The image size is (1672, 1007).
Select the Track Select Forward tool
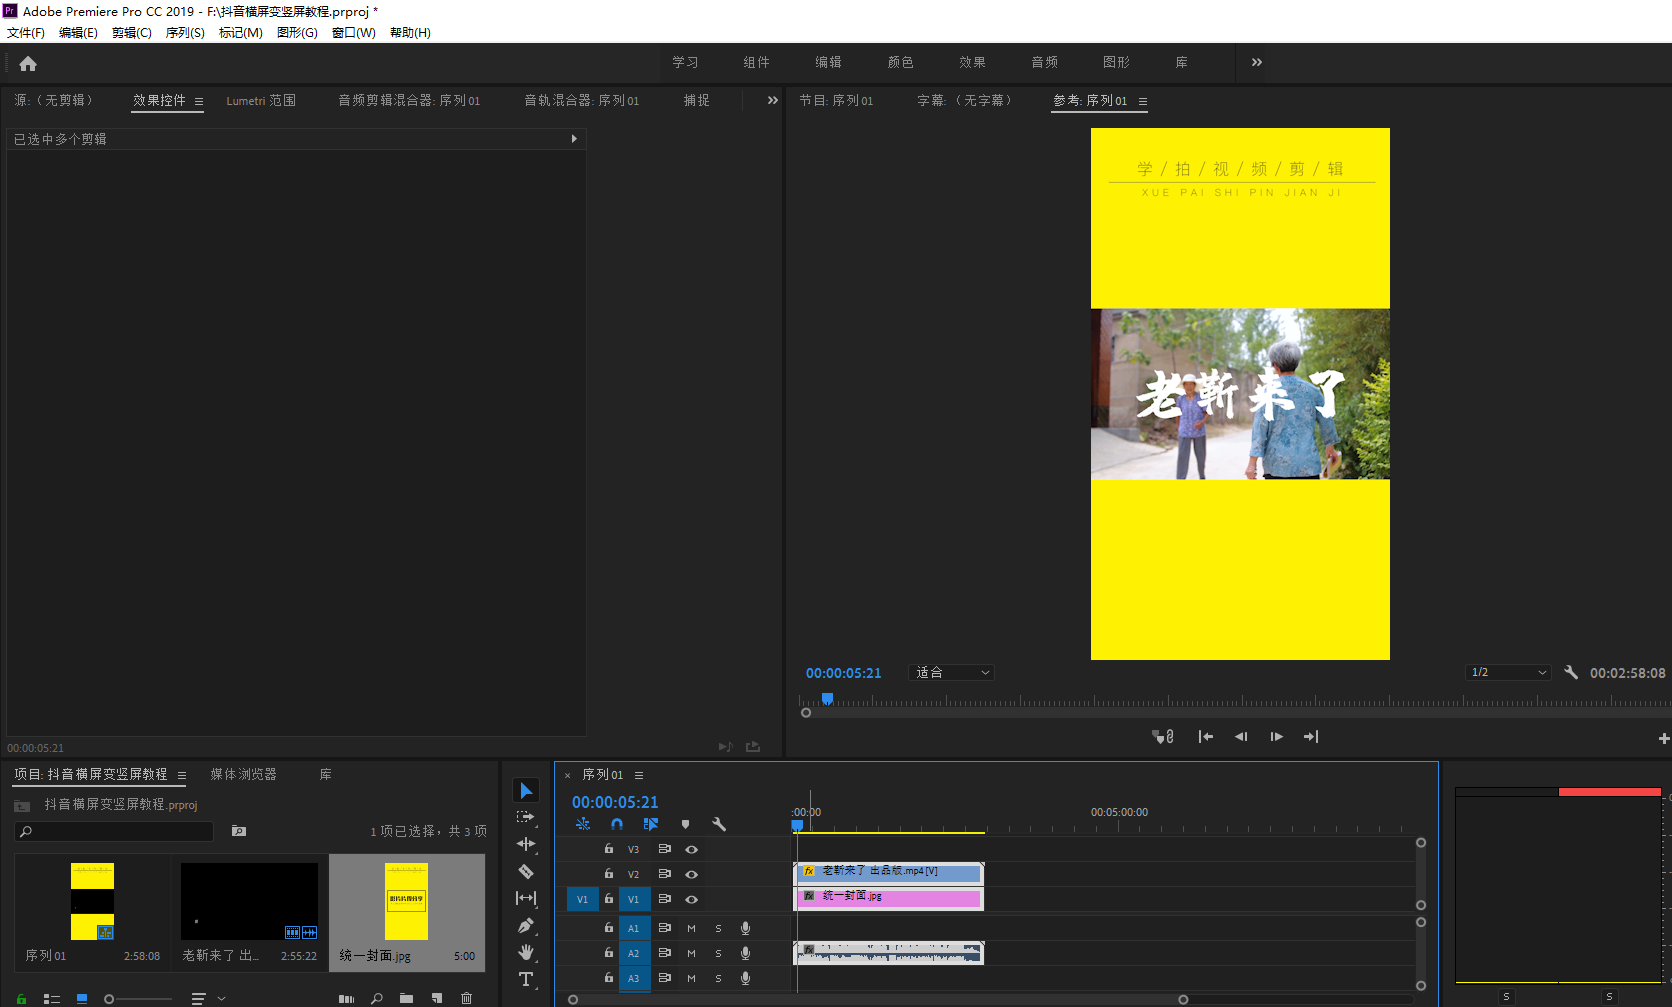[x=527, y=817]
